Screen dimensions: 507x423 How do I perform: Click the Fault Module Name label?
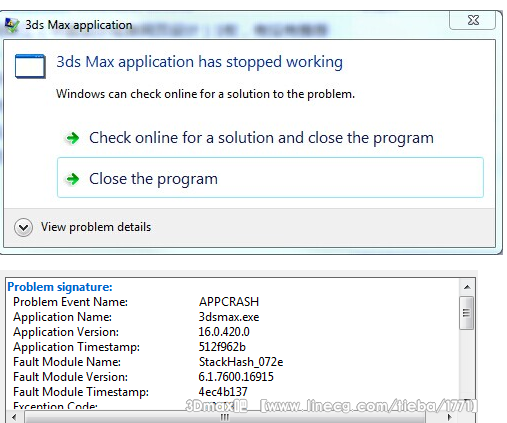67,362
